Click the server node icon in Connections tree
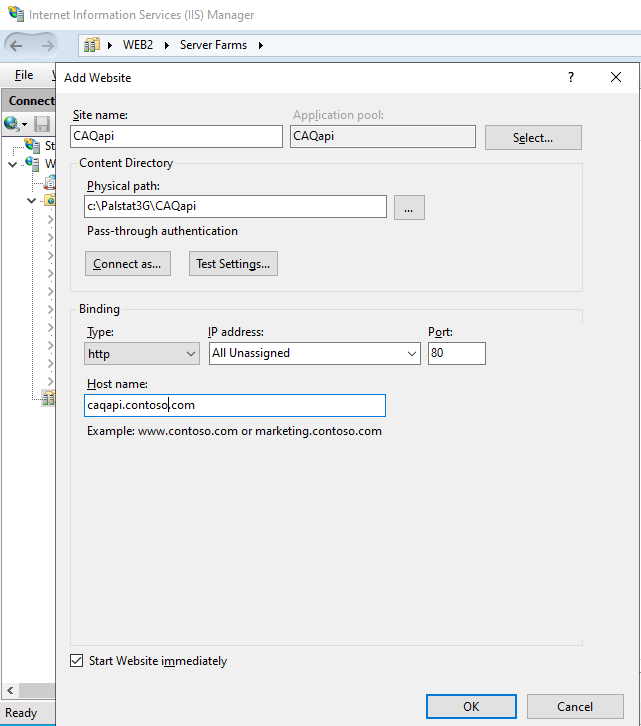641x726 pixels. tap(32, 164)
